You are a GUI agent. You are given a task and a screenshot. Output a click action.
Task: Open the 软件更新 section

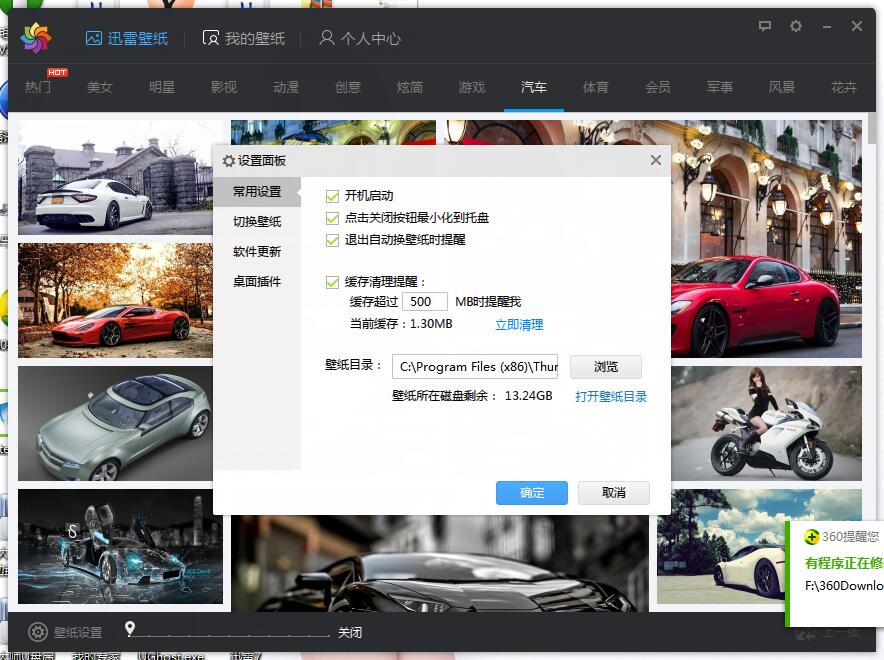click(258, 251)
